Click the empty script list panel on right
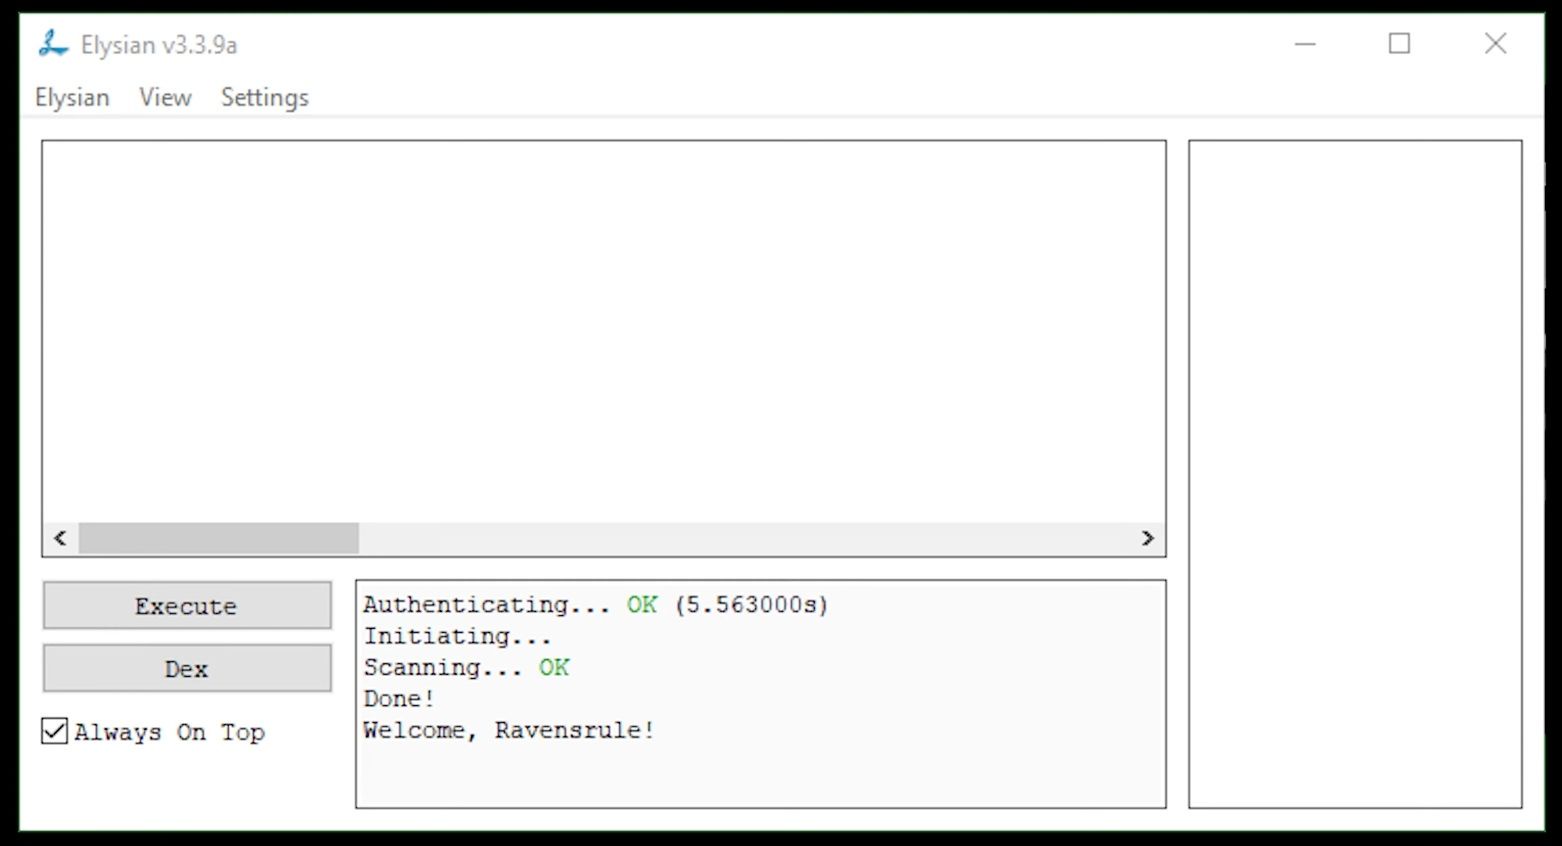This screenshot has width=1562, height=846. click(x=1355, y=474)
